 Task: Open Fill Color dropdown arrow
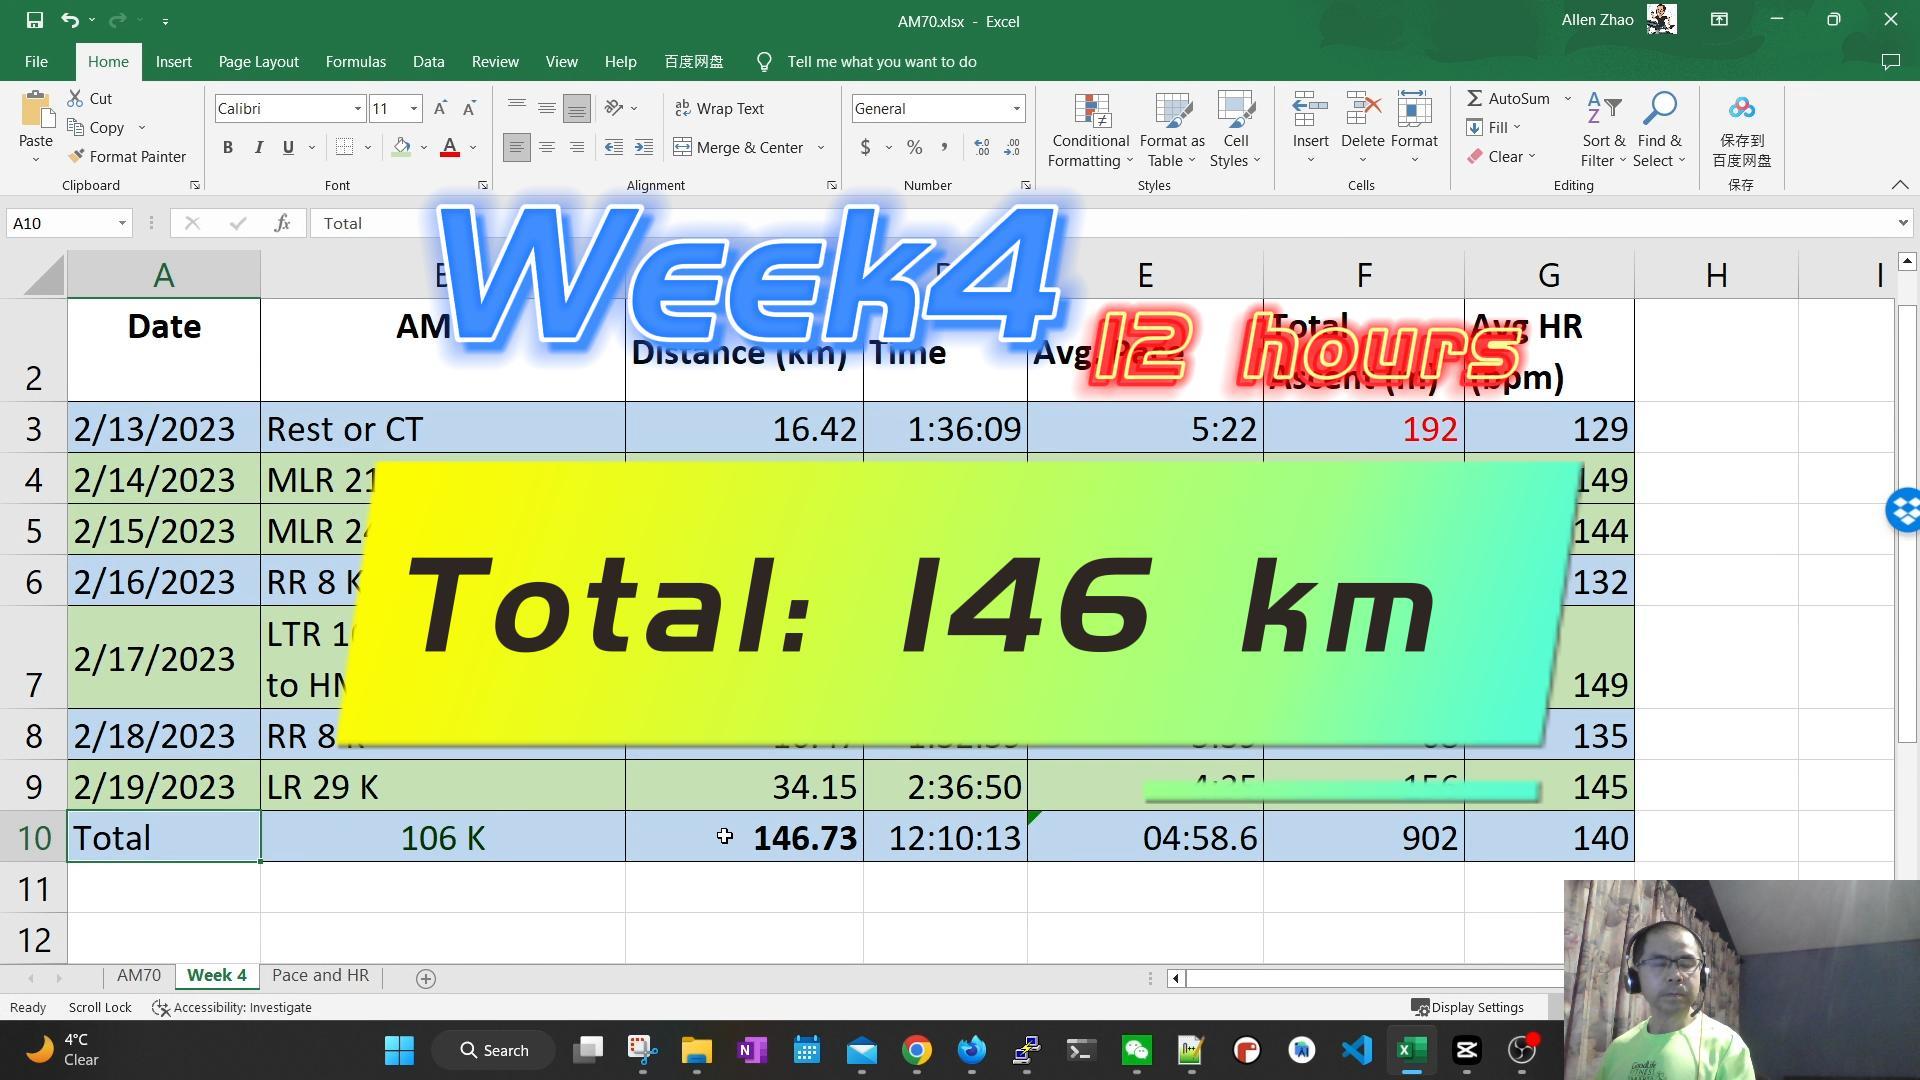point(424,147)
